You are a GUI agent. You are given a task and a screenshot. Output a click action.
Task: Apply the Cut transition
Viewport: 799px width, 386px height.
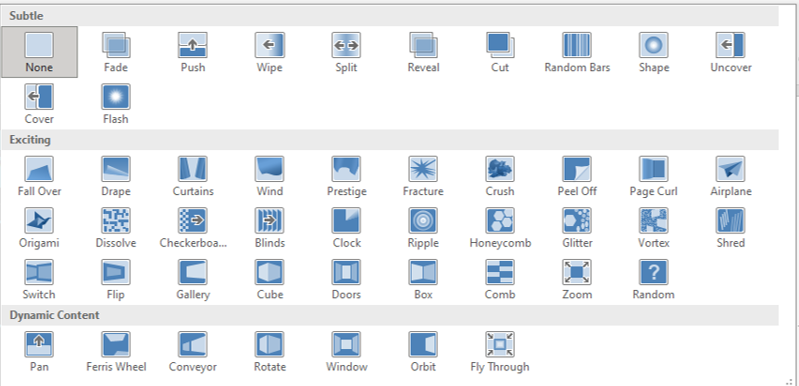pos(500,52)
